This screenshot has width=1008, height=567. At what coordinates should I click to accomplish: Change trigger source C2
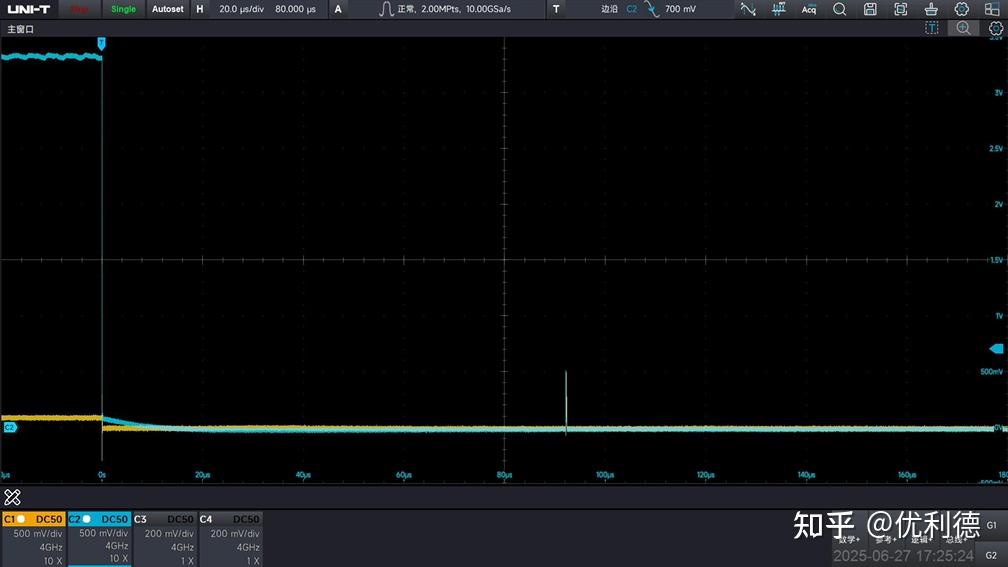(631, 9)
